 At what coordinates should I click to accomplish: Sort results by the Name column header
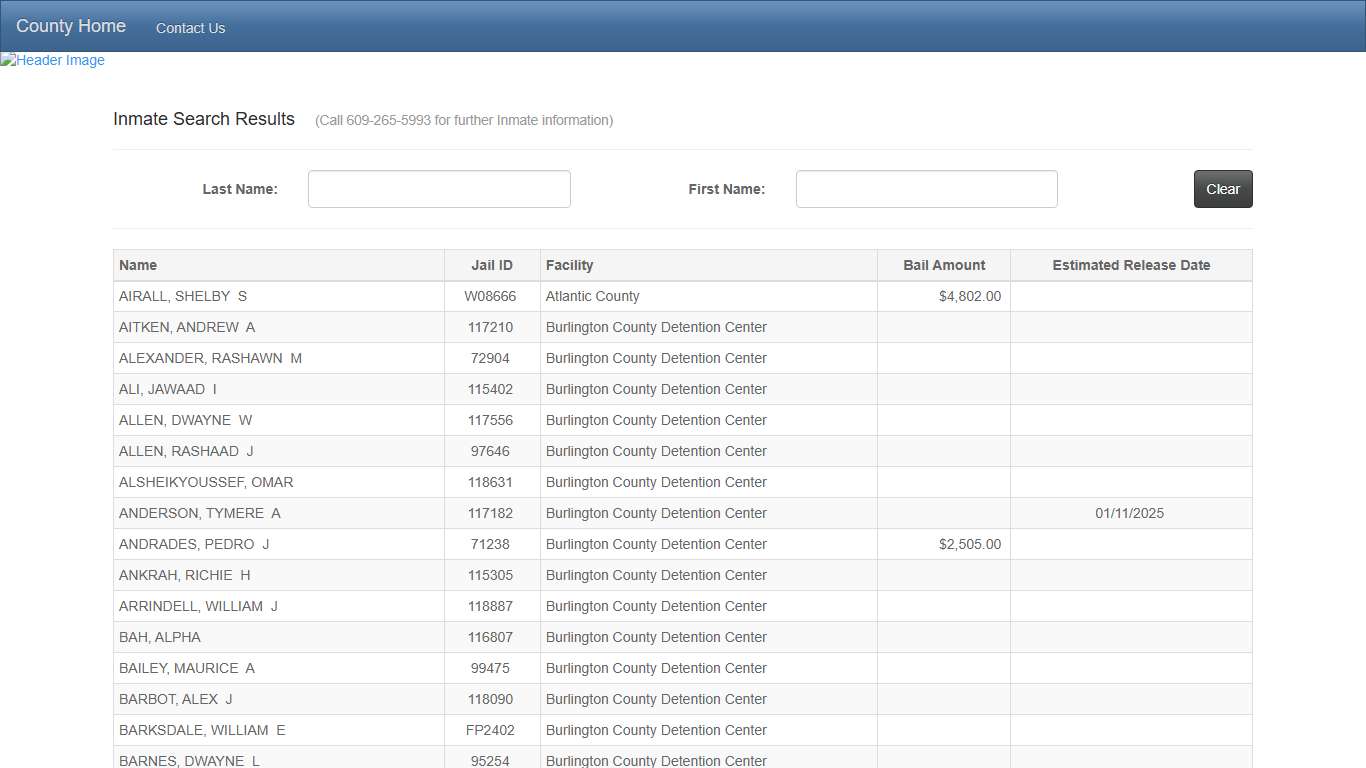click(137, 265)
